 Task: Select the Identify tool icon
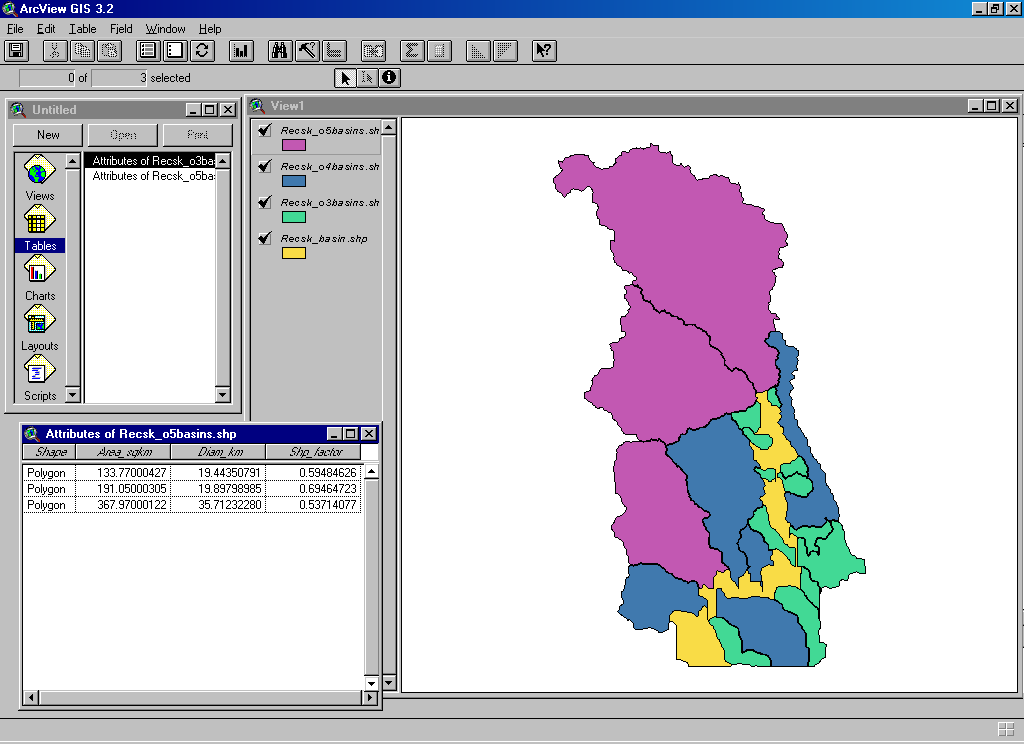(389, 78)
